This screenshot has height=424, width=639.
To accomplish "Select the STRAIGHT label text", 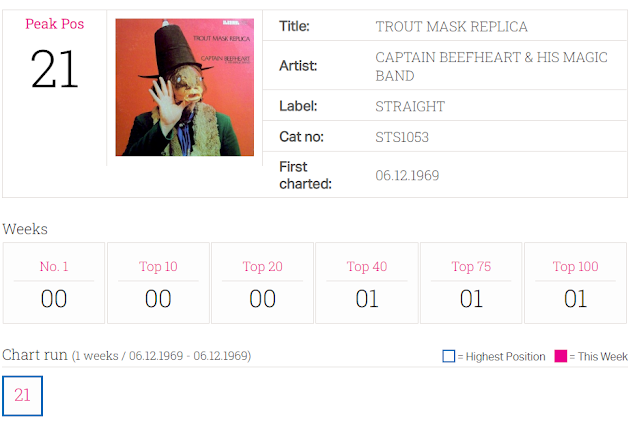I will point(410,106).
